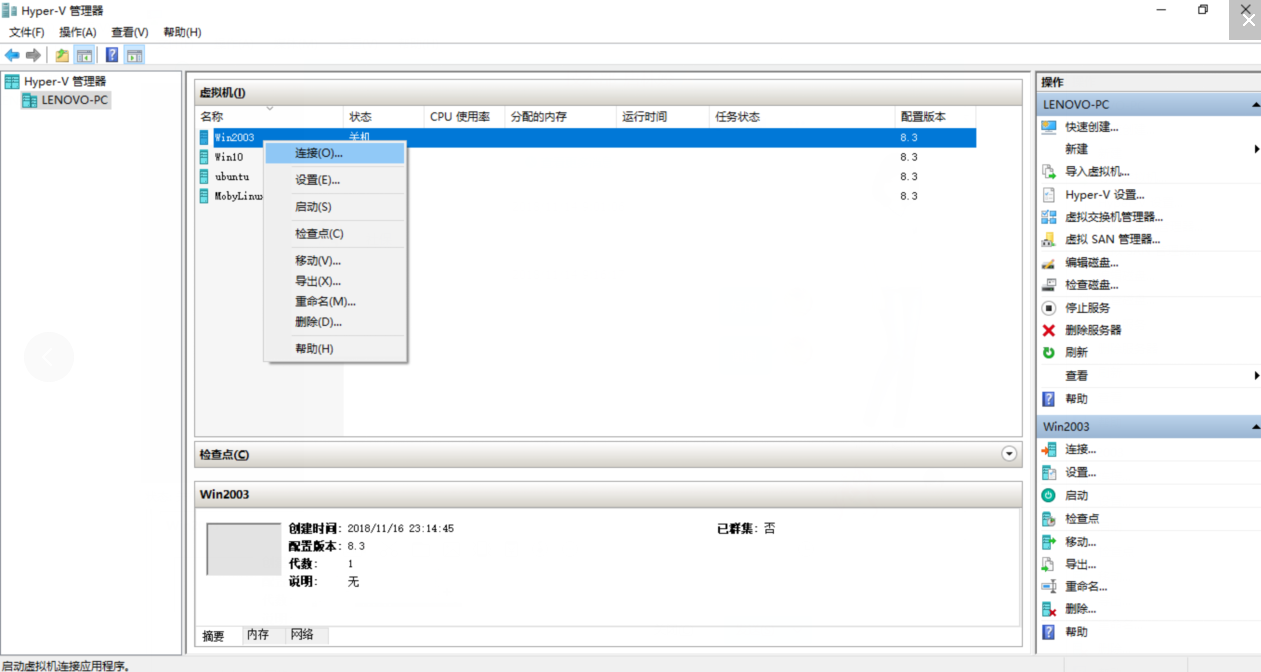Collapse the Win2003 actions section arrow

(1254, 427)
